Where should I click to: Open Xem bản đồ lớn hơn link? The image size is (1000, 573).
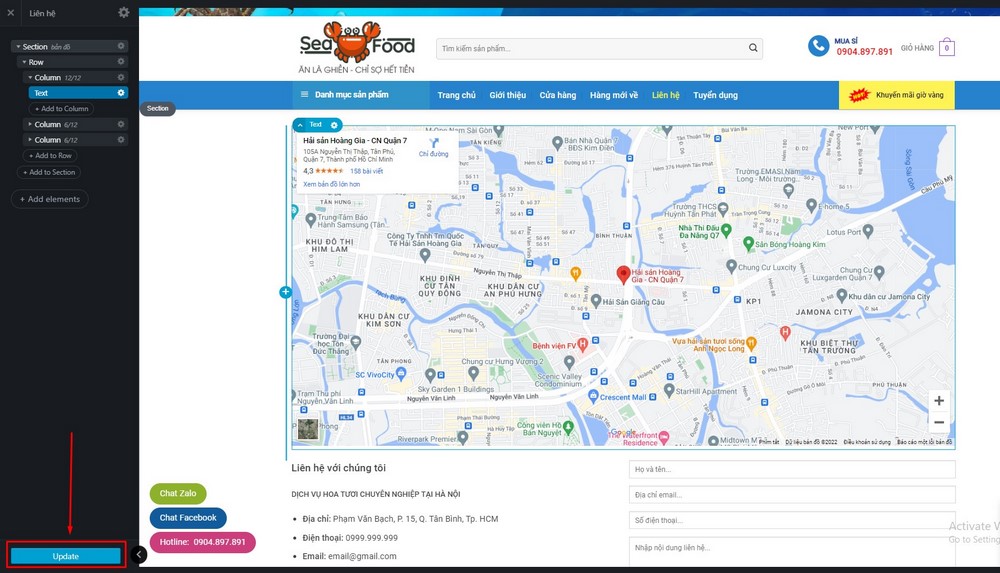[332, 184]
